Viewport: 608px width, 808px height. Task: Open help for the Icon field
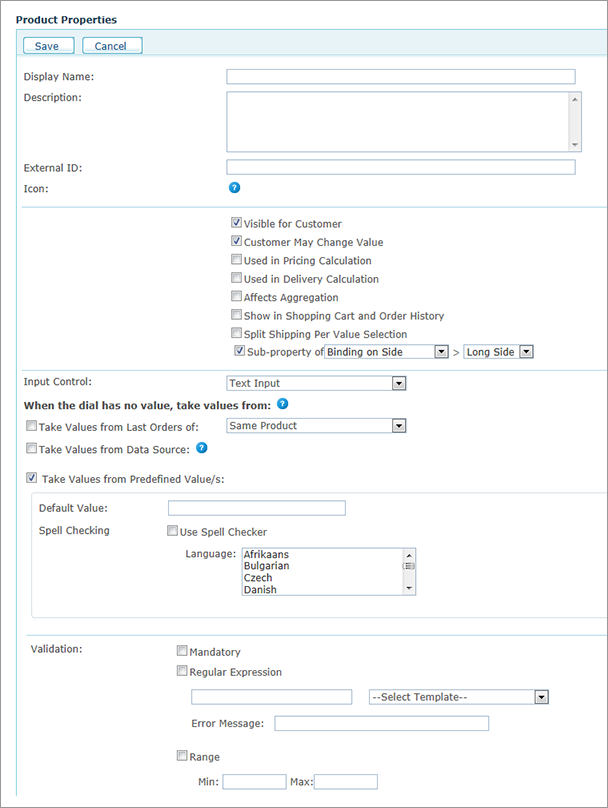point(234,187)
